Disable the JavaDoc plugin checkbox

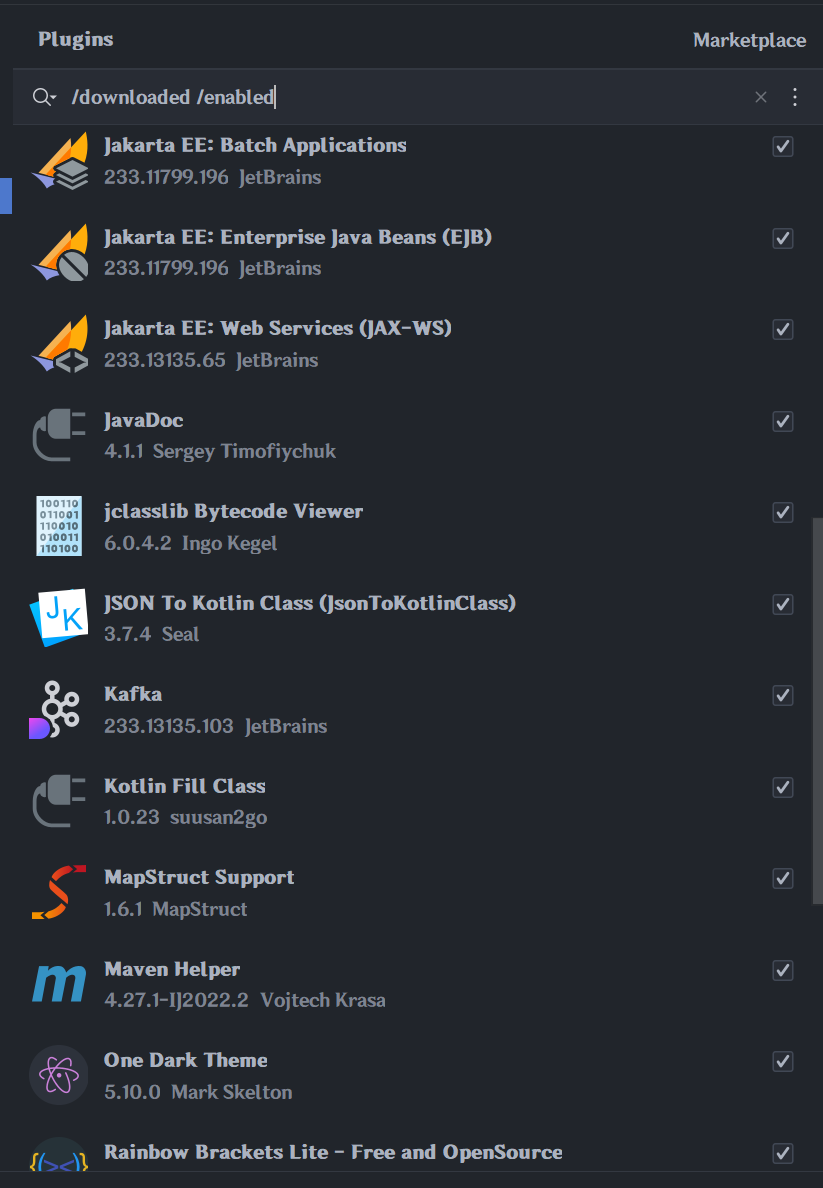[783, 421]
